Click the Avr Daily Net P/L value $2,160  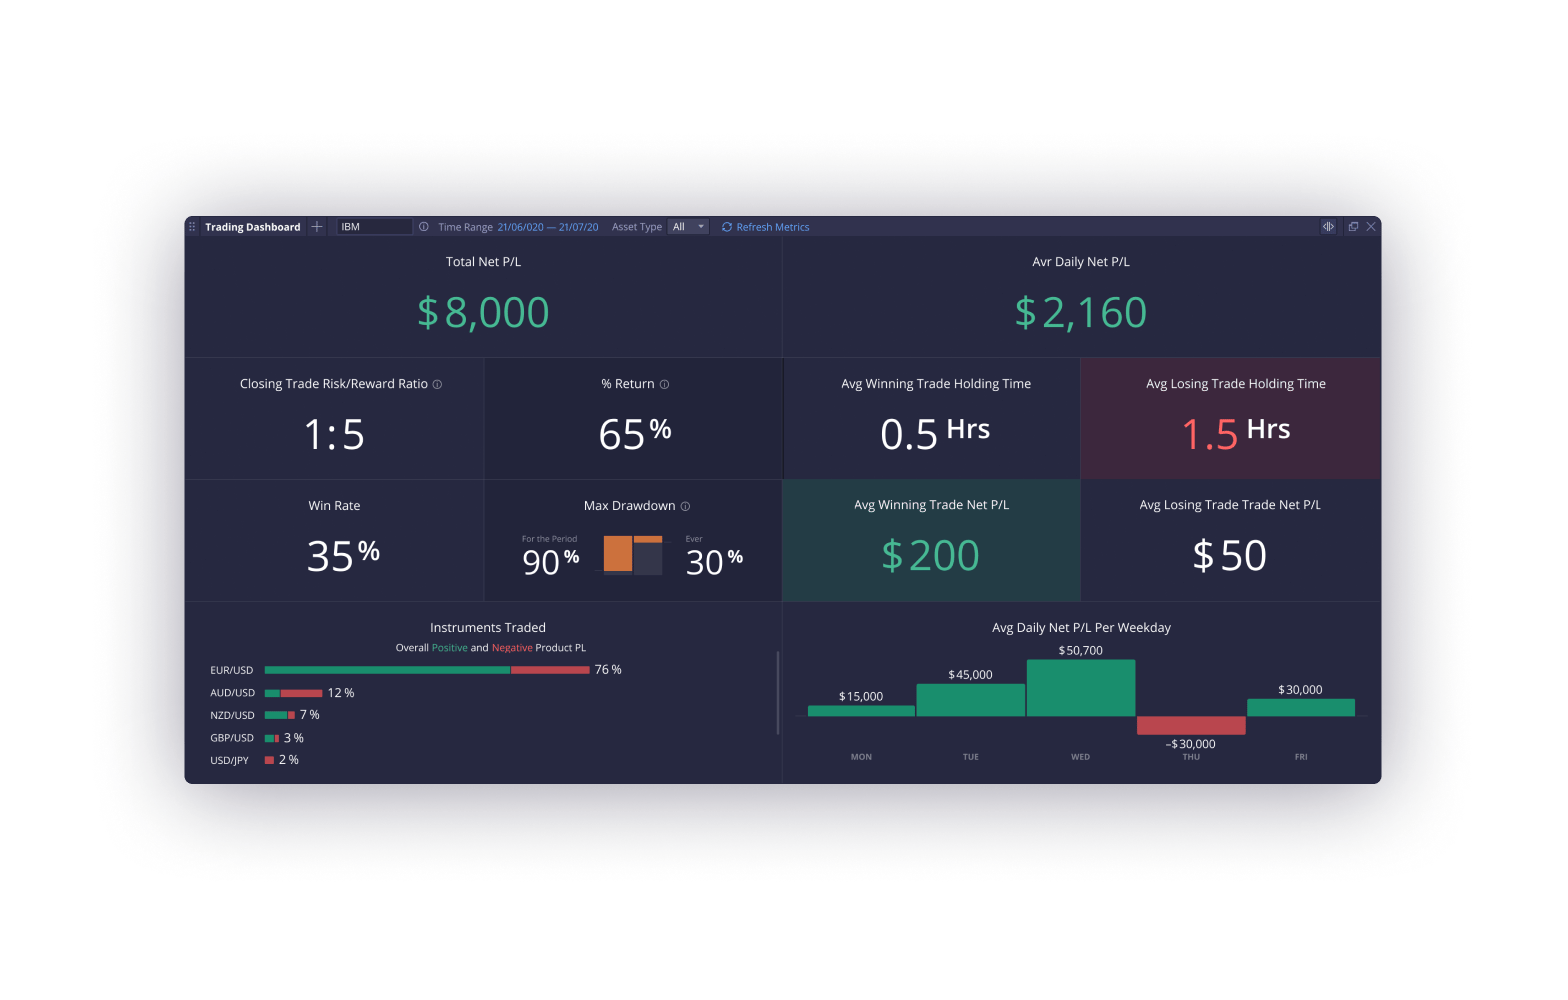1081,313
